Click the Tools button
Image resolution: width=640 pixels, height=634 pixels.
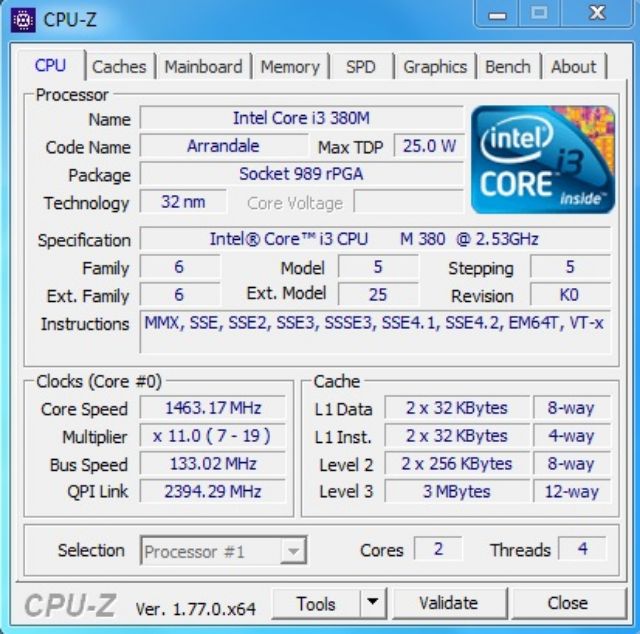[x=316, y=603]
